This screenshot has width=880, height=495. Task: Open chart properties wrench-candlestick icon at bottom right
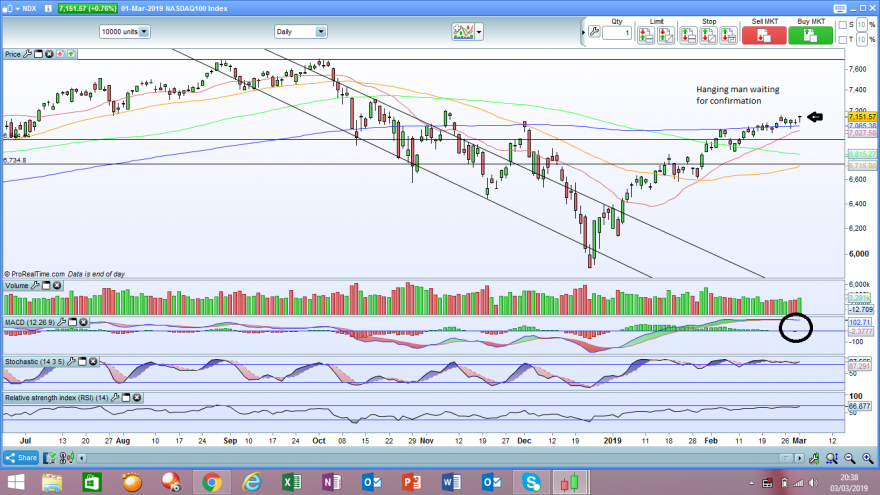814,459
